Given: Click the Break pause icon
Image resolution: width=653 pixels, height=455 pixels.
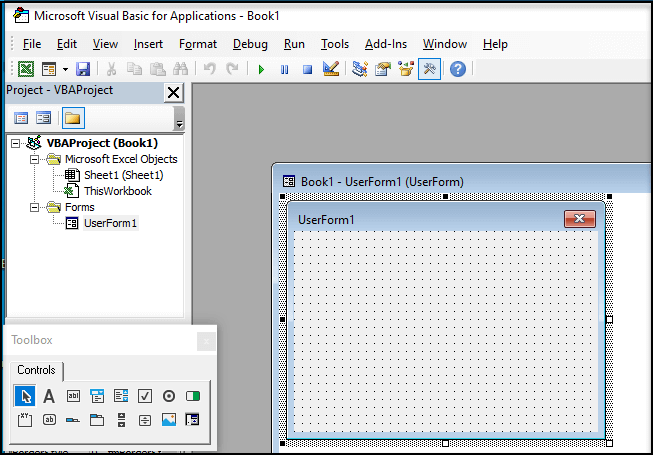Looking at the screenshot, I should point(284,70).
